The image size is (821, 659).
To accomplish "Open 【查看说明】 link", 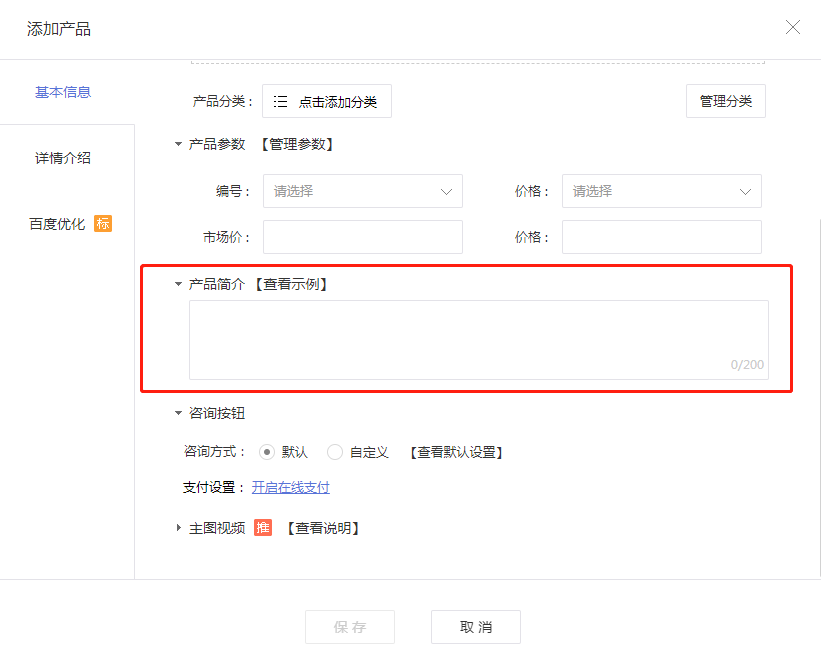I will click(x=323, y=528).
